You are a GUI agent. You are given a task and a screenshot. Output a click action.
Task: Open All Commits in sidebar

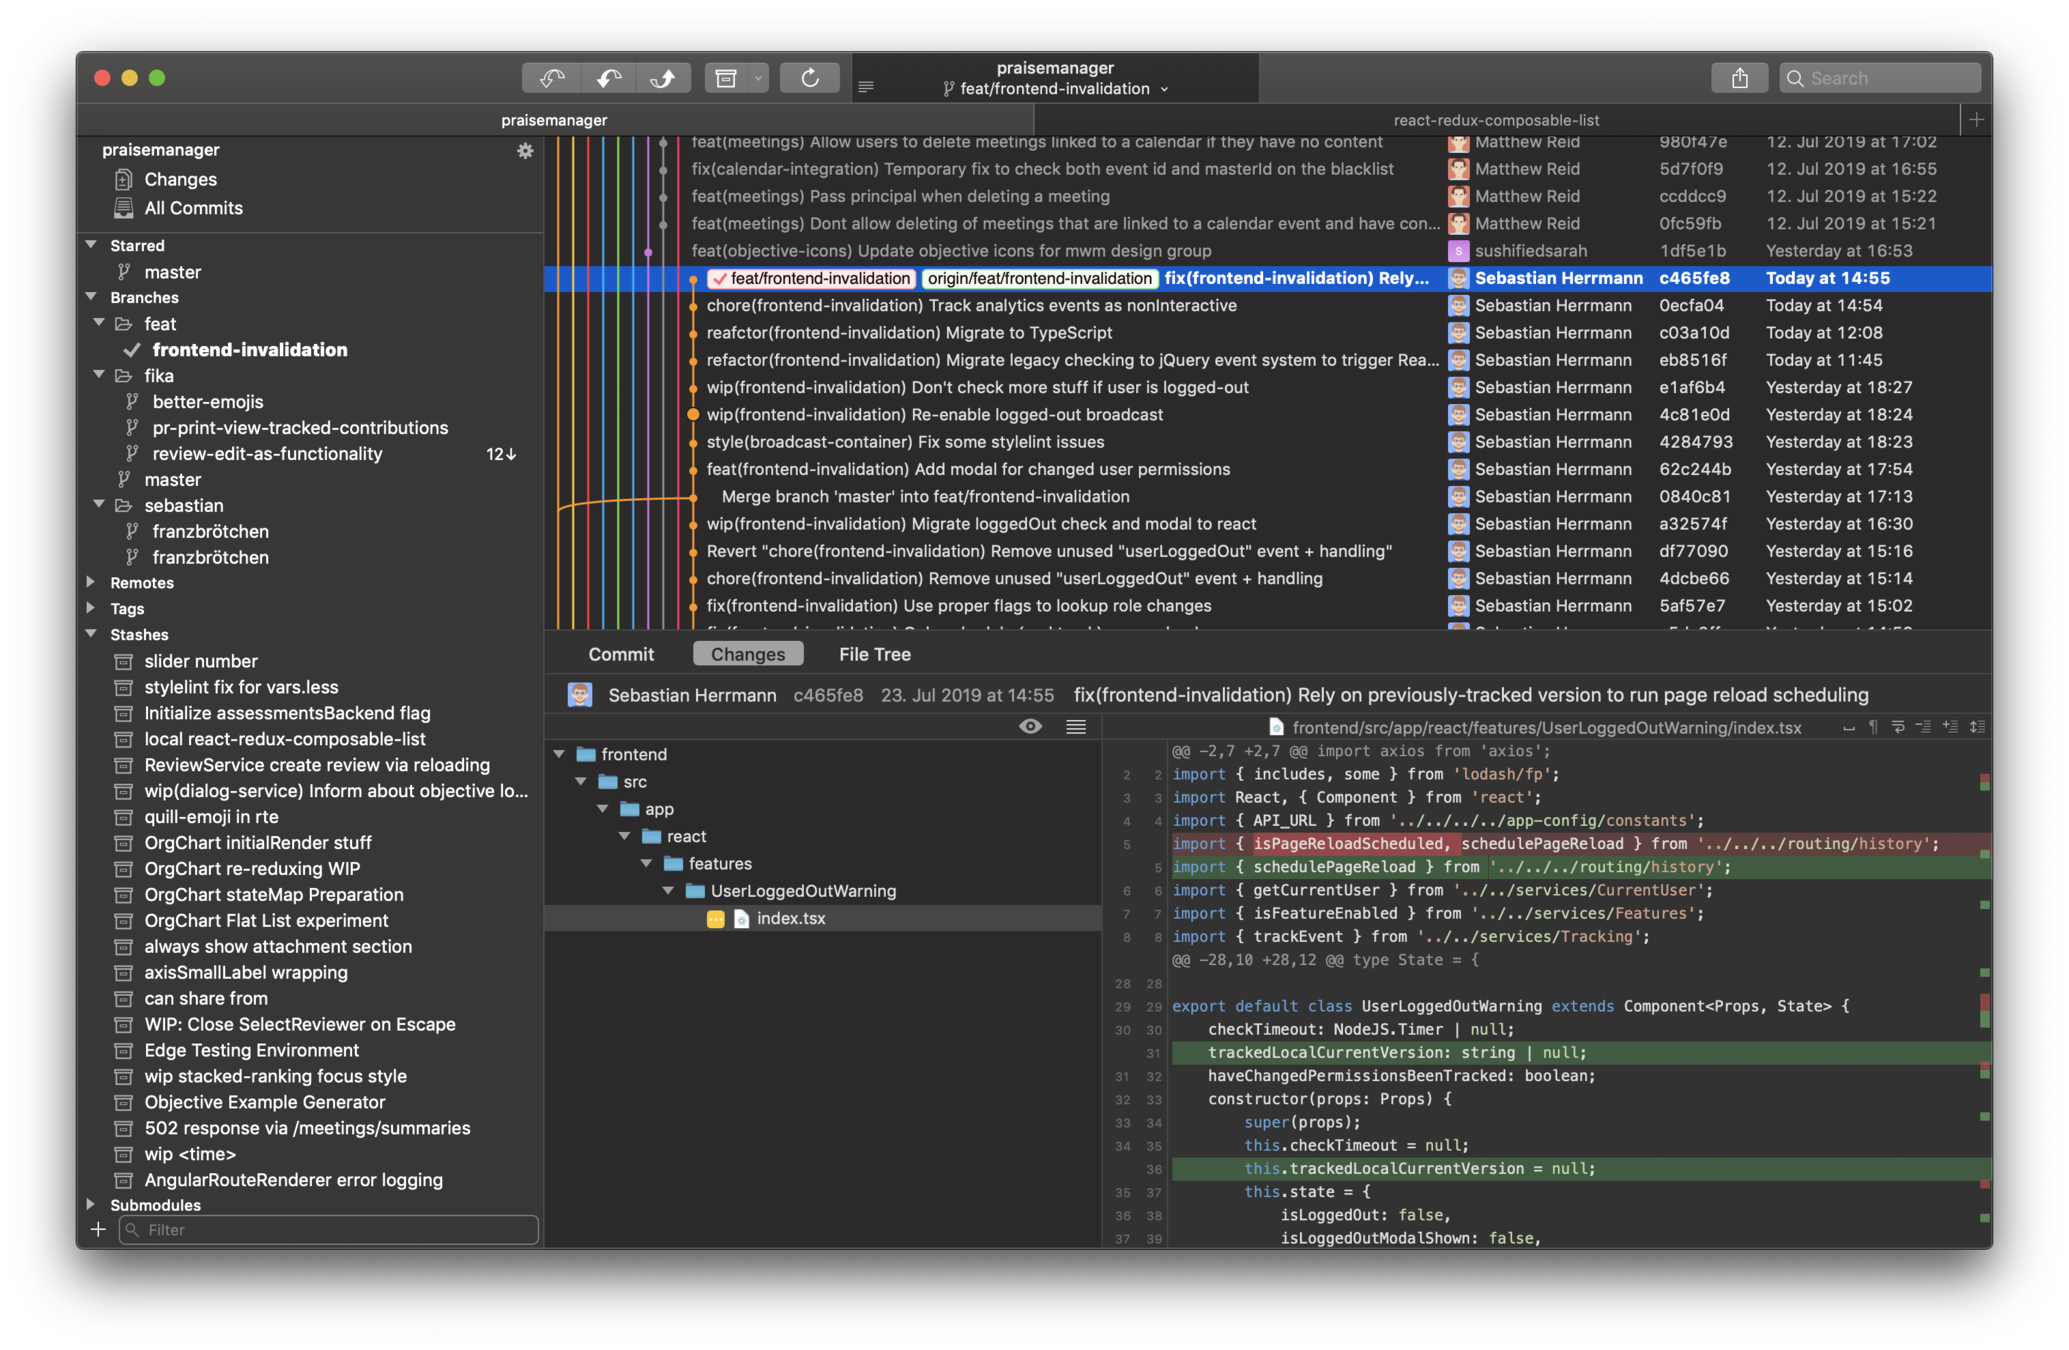pyautogui.click(x=193, y=208)
